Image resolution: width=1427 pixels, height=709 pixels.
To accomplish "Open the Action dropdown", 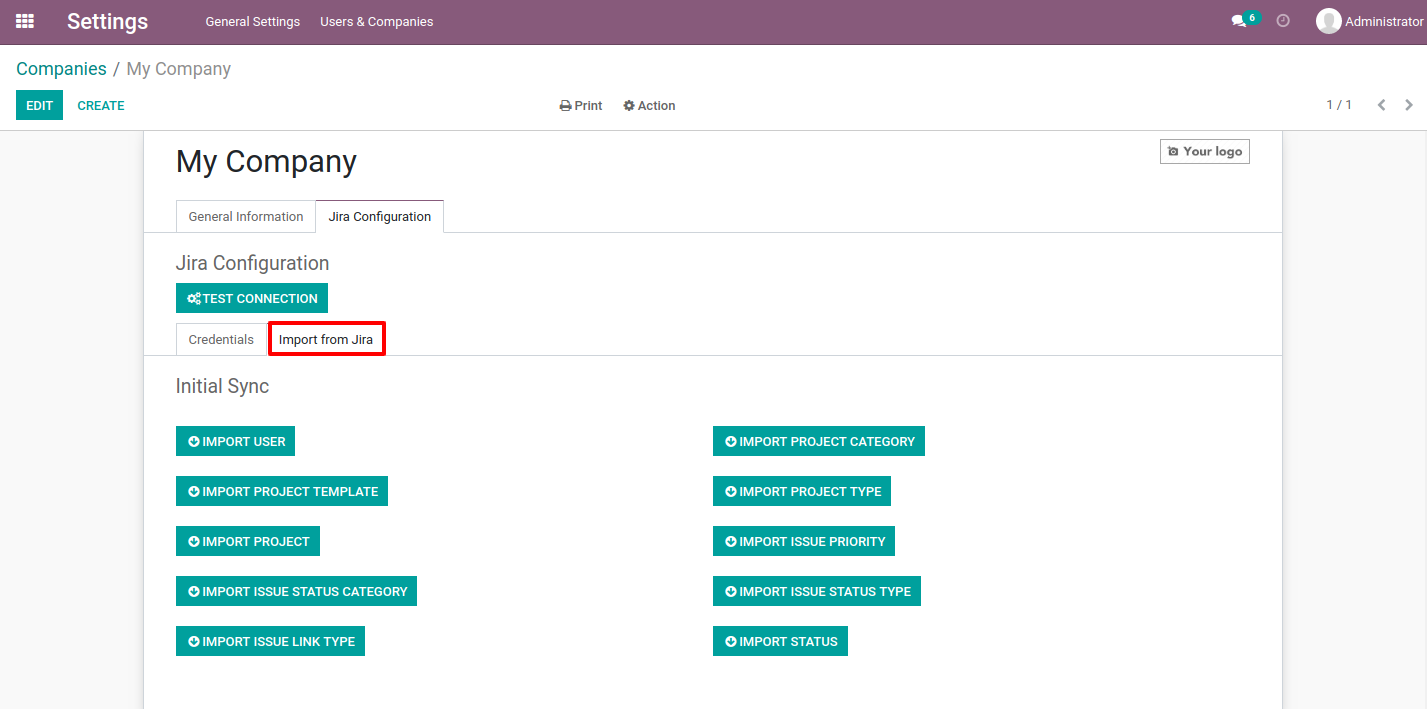I will coord(649,106).
